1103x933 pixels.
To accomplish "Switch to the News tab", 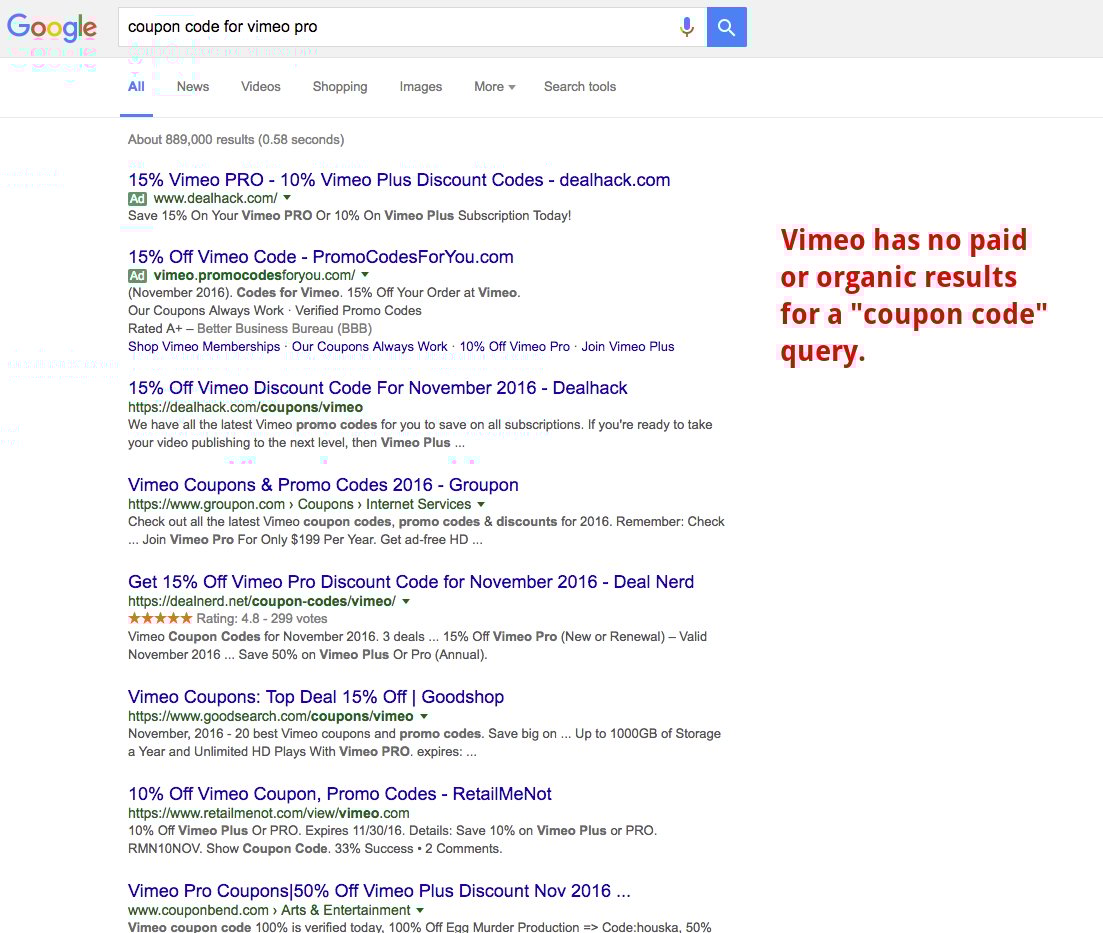I will pos(193,87).
